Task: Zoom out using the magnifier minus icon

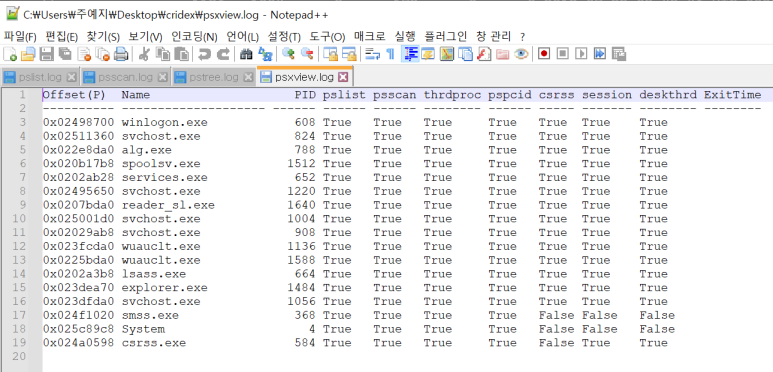Action: (x=308, y=54)
